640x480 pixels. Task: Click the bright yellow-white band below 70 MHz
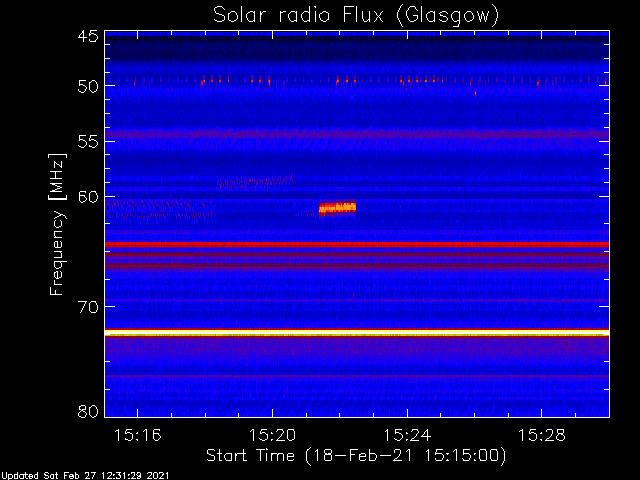coord(357,333)
